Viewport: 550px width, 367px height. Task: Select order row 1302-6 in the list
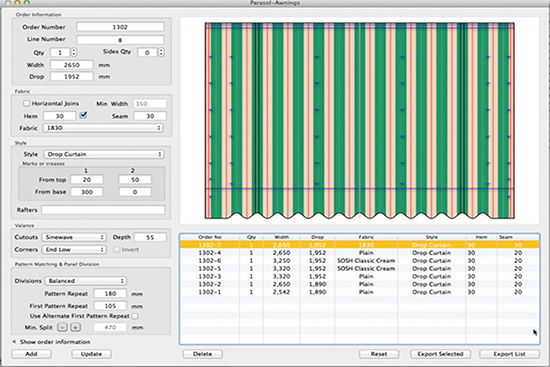360,261
